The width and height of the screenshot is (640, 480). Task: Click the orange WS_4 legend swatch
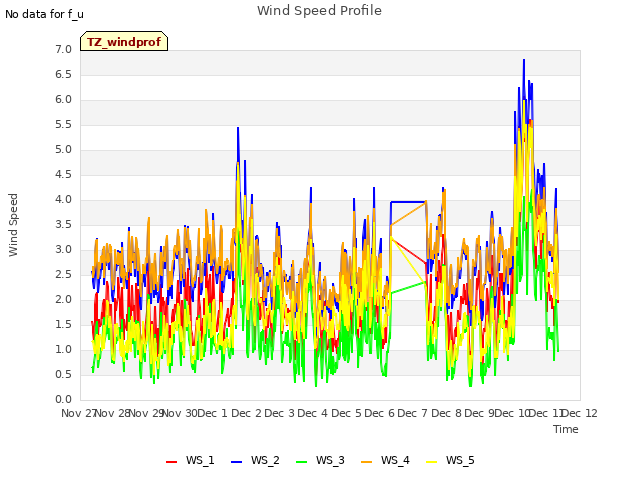(367, 461)
